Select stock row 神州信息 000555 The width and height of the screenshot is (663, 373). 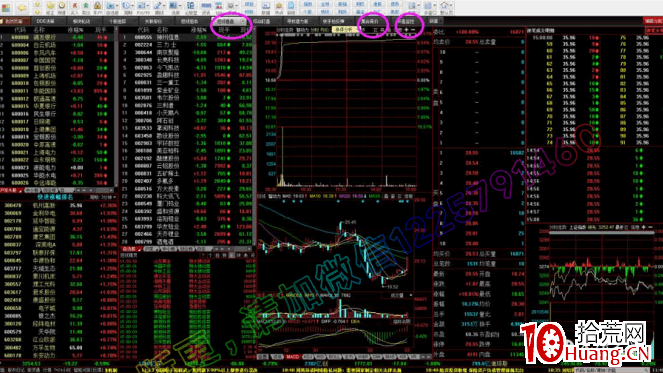click(x=186, y=37)
